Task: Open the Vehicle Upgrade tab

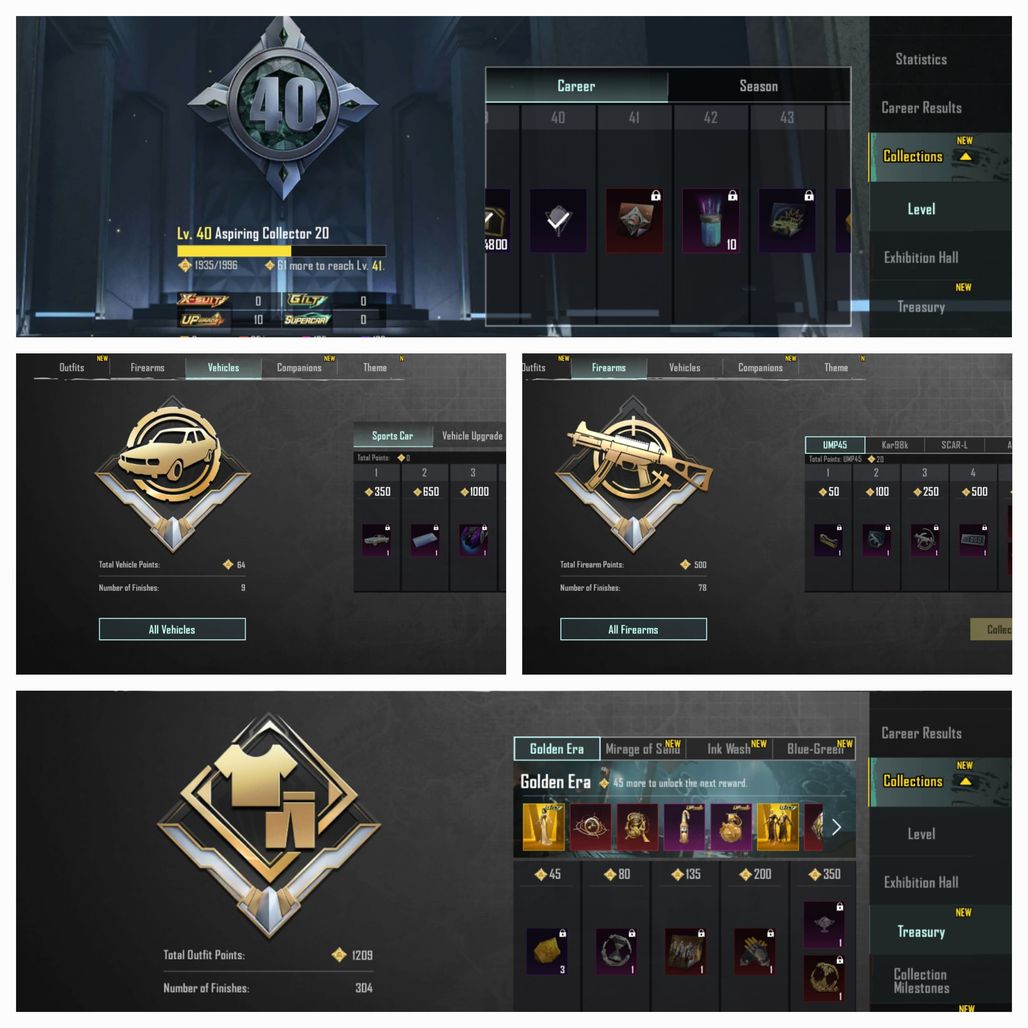Action: point(472,436)
